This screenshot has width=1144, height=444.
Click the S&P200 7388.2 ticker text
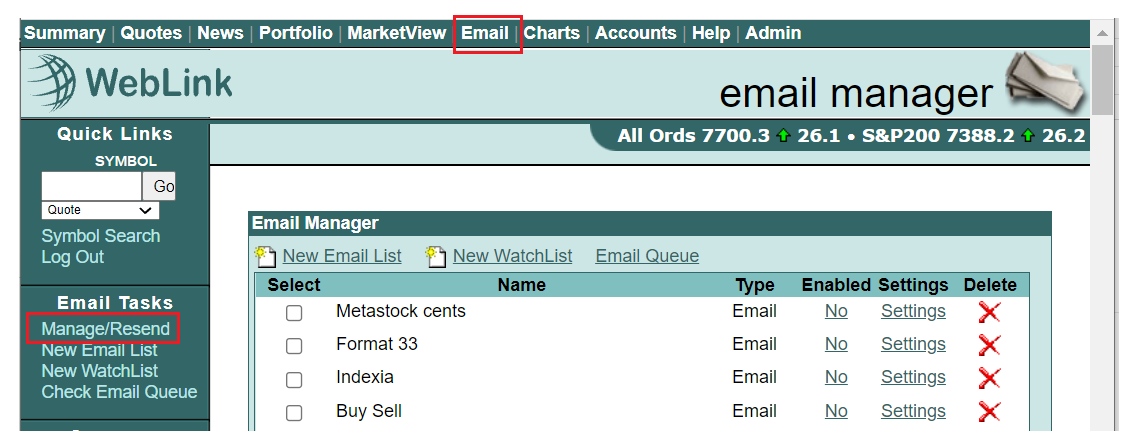click(x=938, y=136)
